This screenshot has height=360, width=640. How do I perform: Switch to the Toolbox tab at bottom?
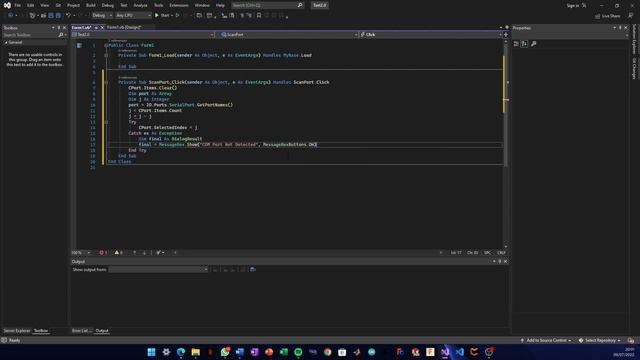(41, 331)
